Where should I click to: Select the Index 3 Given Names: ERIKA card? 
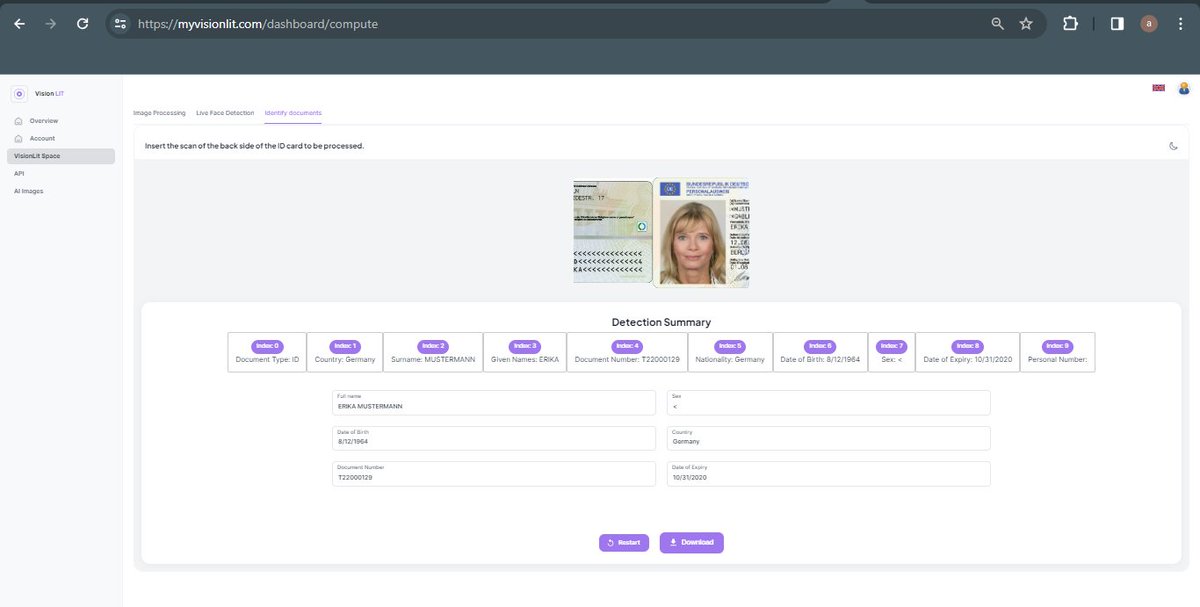pyautogui.click(x=525, y=352)
